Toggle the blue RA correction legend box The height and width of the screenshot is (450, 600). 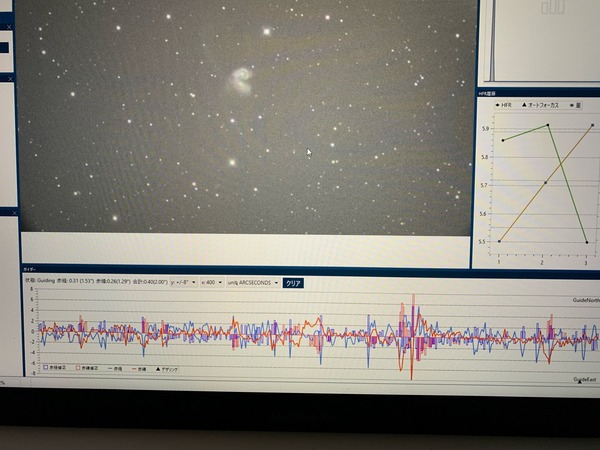(x=55, y=367)
